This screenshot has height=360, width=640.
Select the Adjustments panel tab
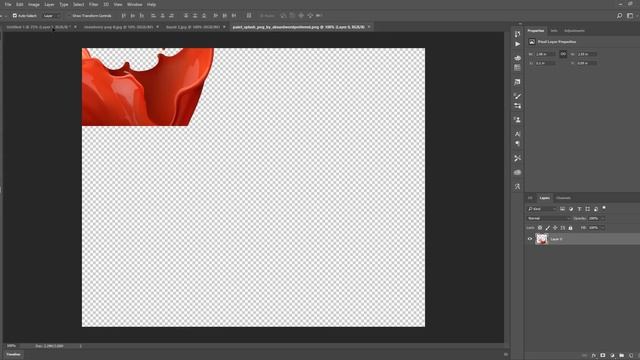tap(574, 31)
